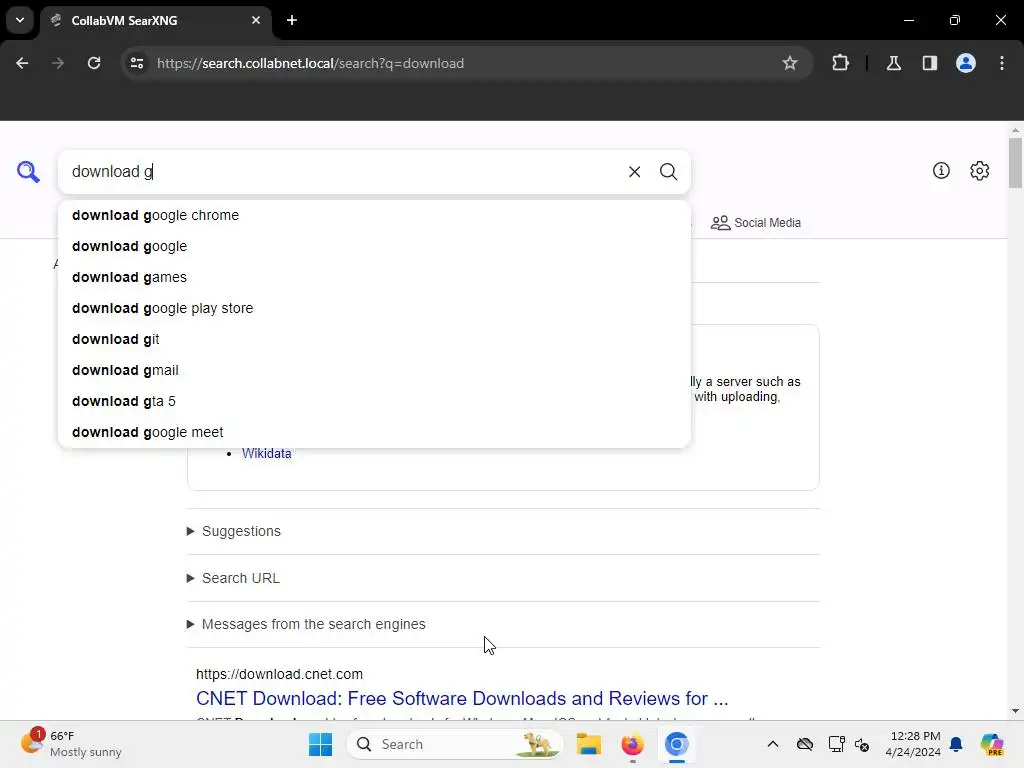Open the weather widget 66°F
This screenshot has width=1024, height=768.
[x=71, y=744]
